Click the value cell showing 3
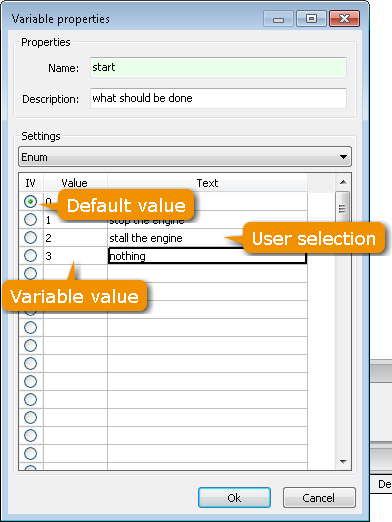The image size is (392, 522). [75, 256]
